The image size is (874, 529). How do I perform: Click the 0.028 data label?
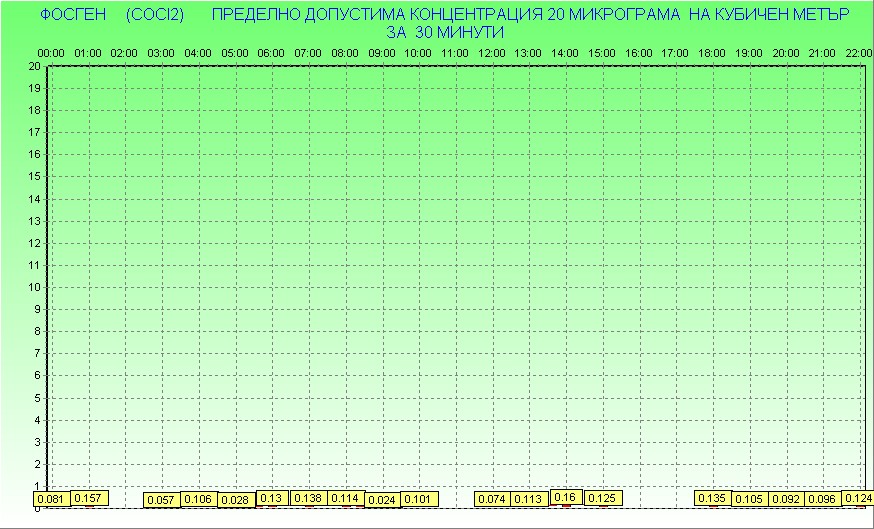coord(236,500)
